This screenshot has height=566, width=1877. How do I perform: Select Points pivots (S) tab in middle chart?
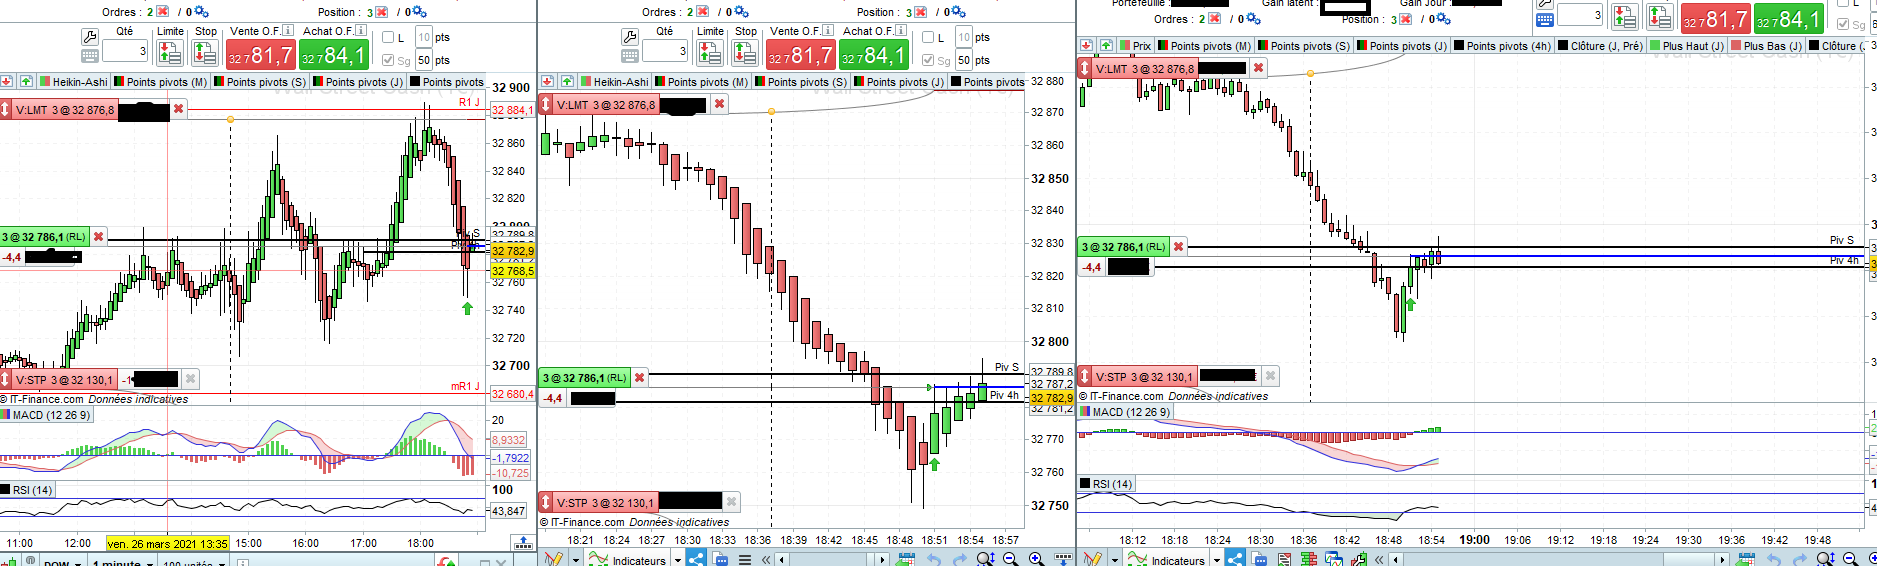click(801, 82)
